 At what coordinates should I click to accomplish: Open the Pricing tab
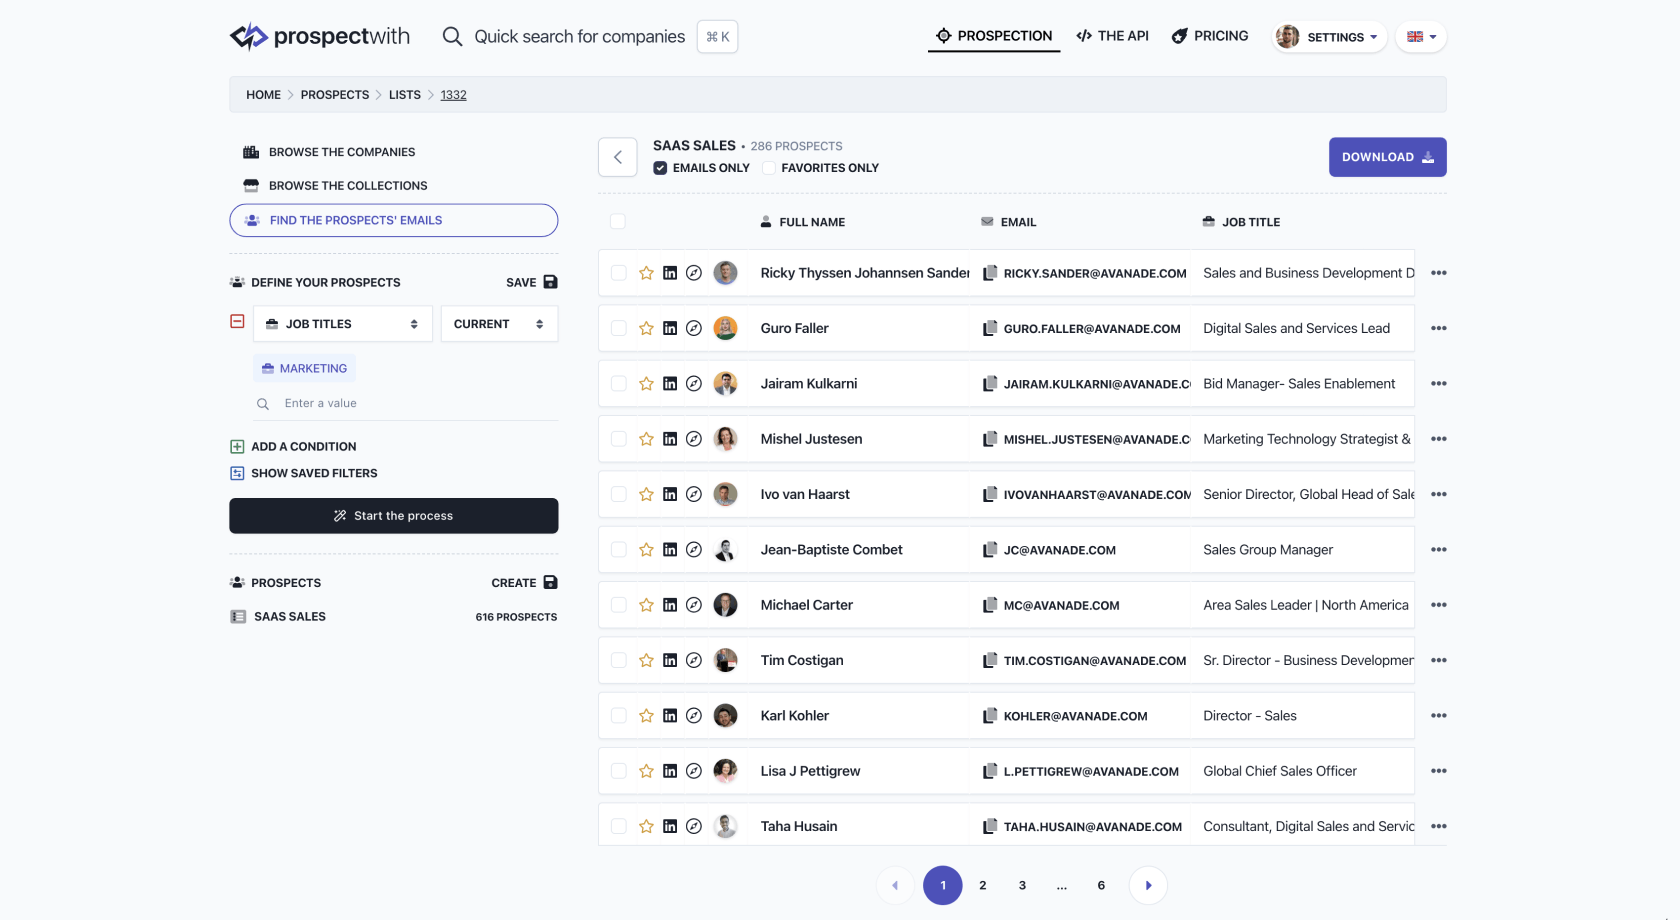[1210, 36]
